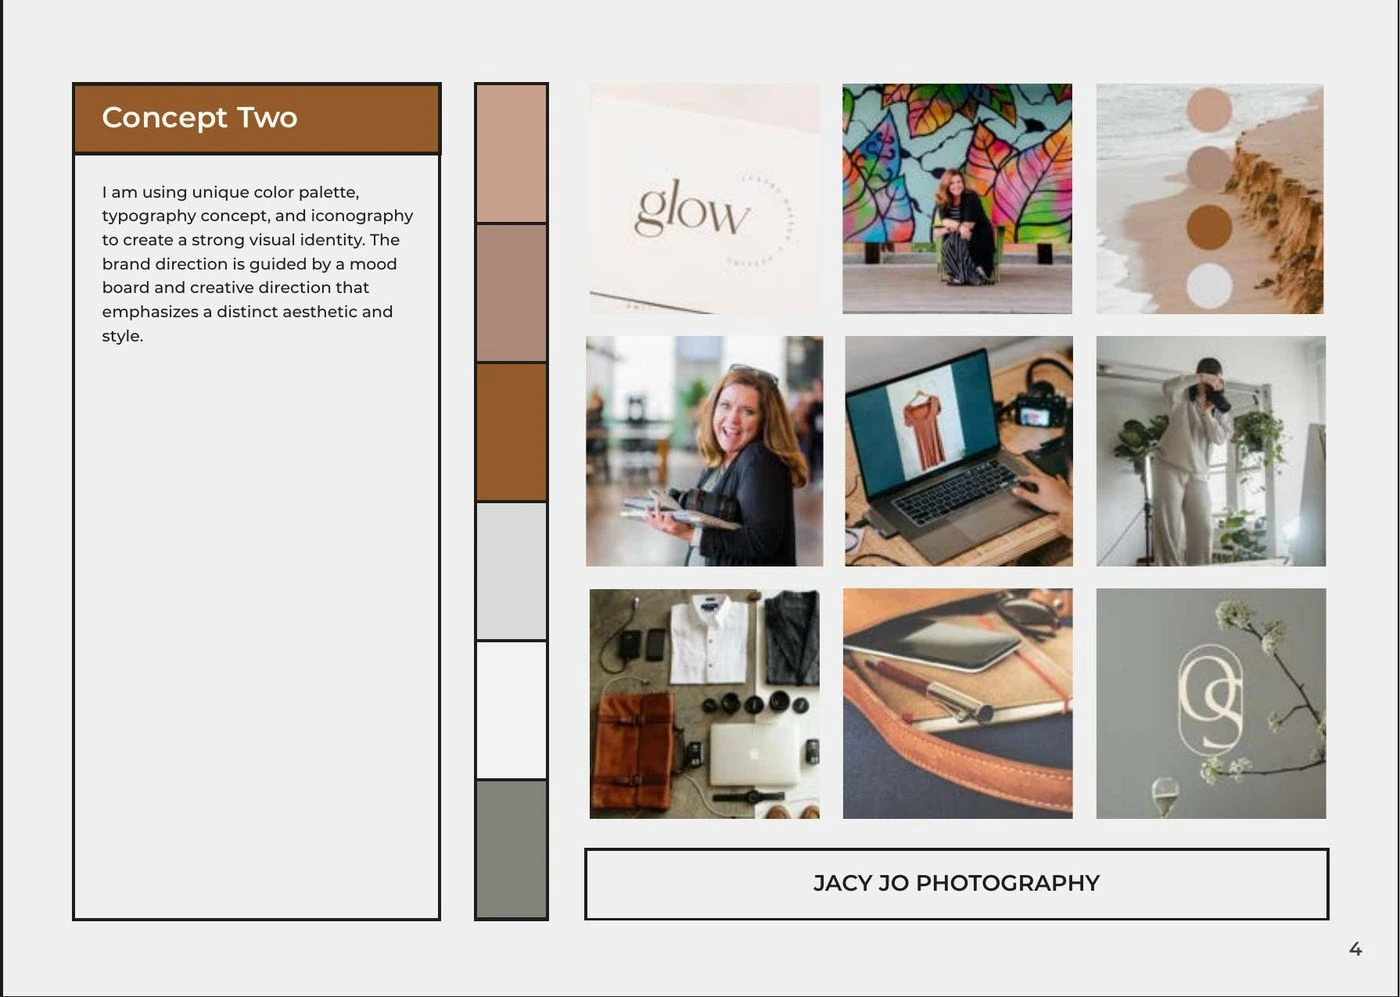Select the "glow" logo image
This screenshot has height=997, width=1400.
[704, 199]
